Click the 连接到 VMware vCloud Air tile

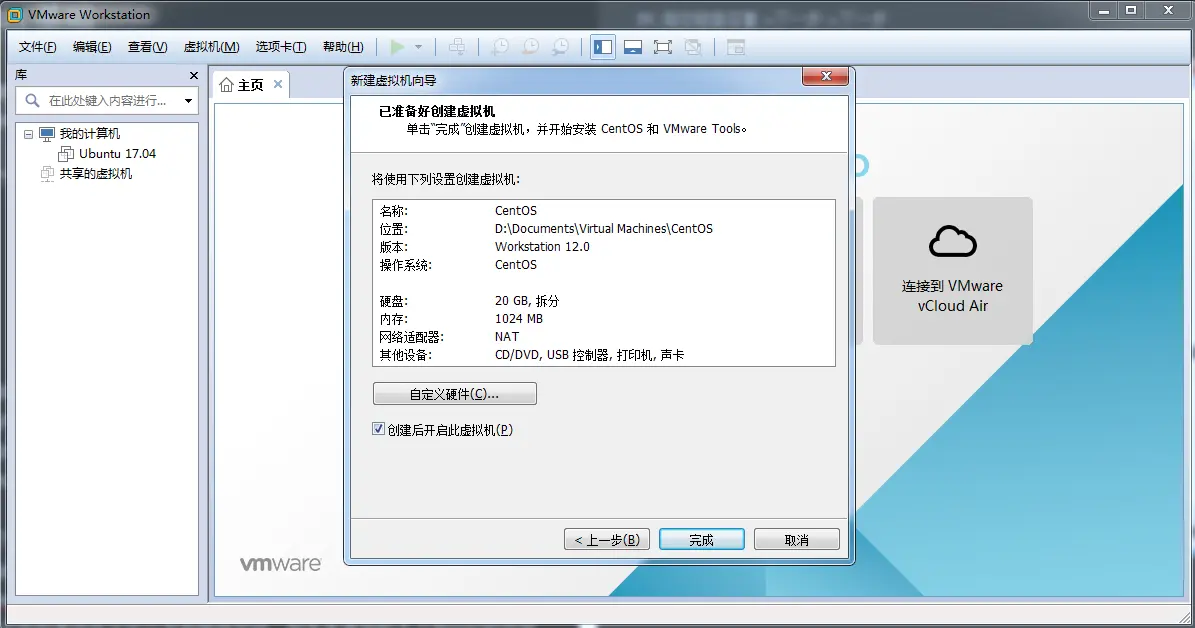click(953, 271)
